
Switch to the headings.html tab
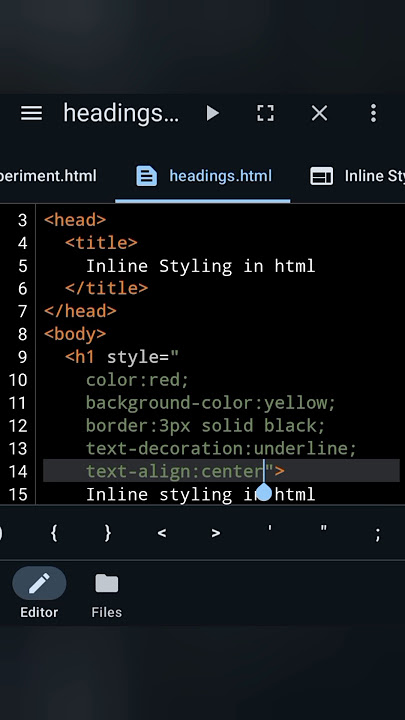click(x=202, y=176)
